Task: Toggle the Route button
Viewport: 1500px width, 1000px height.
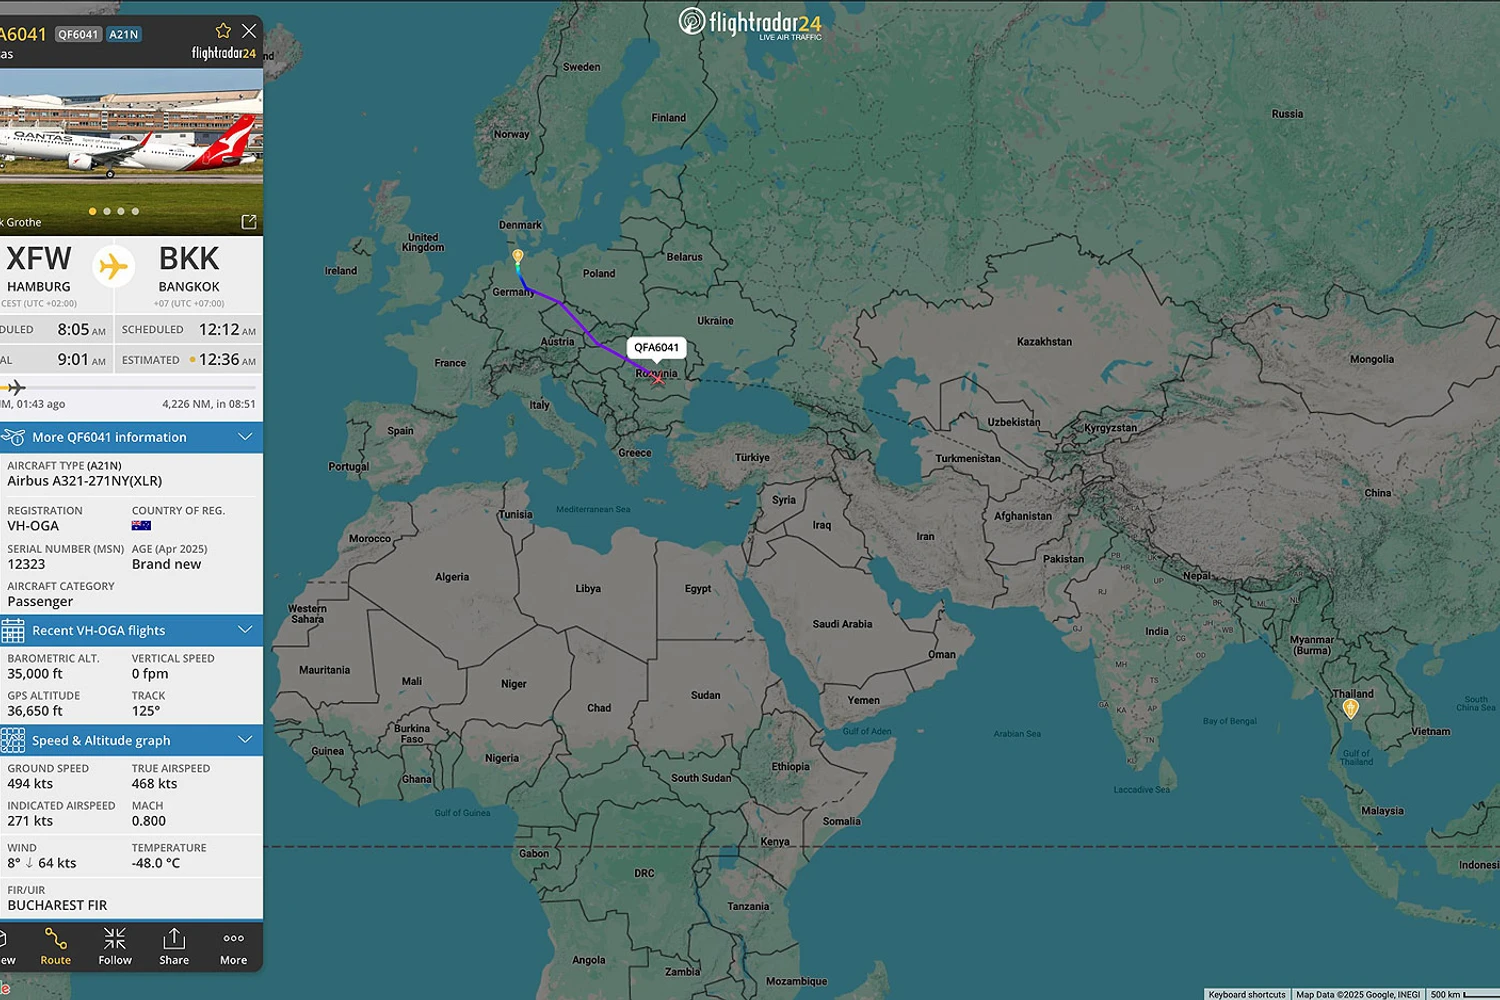Action: tap(56, 946)
